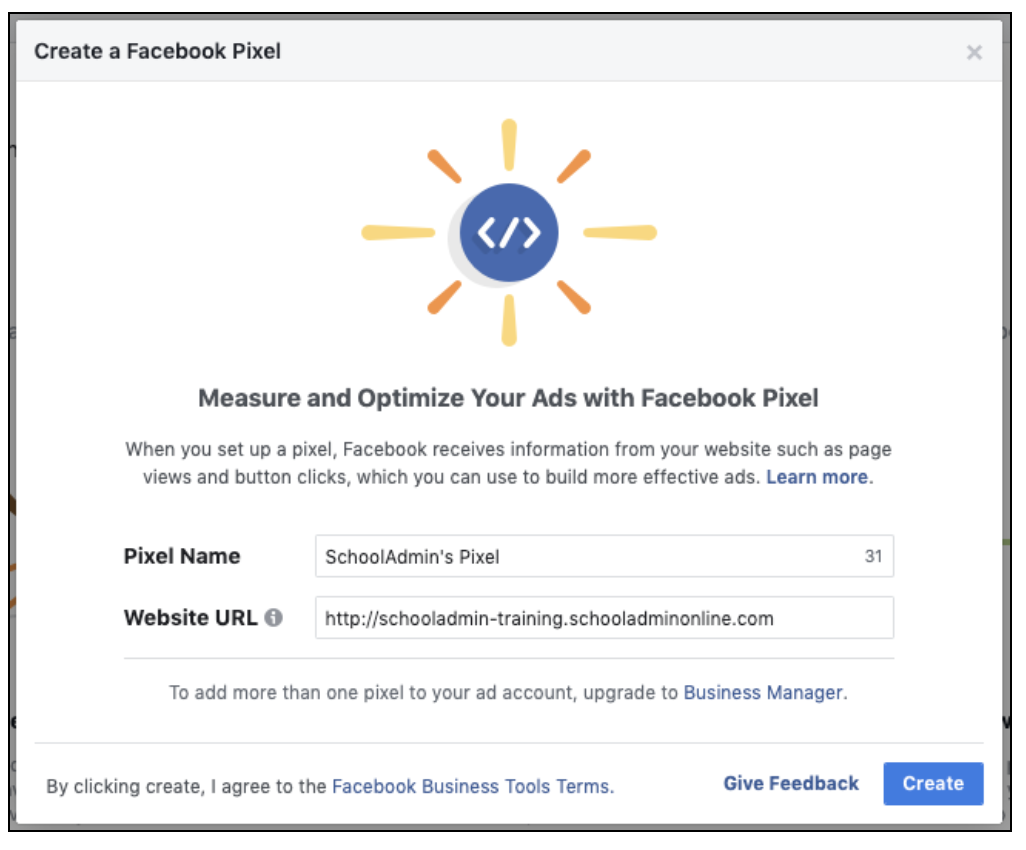The height and width of the screenshot is (850, 1026).
Task: Click the left yellow ray of sunburst
Action: tap(398, 233)
